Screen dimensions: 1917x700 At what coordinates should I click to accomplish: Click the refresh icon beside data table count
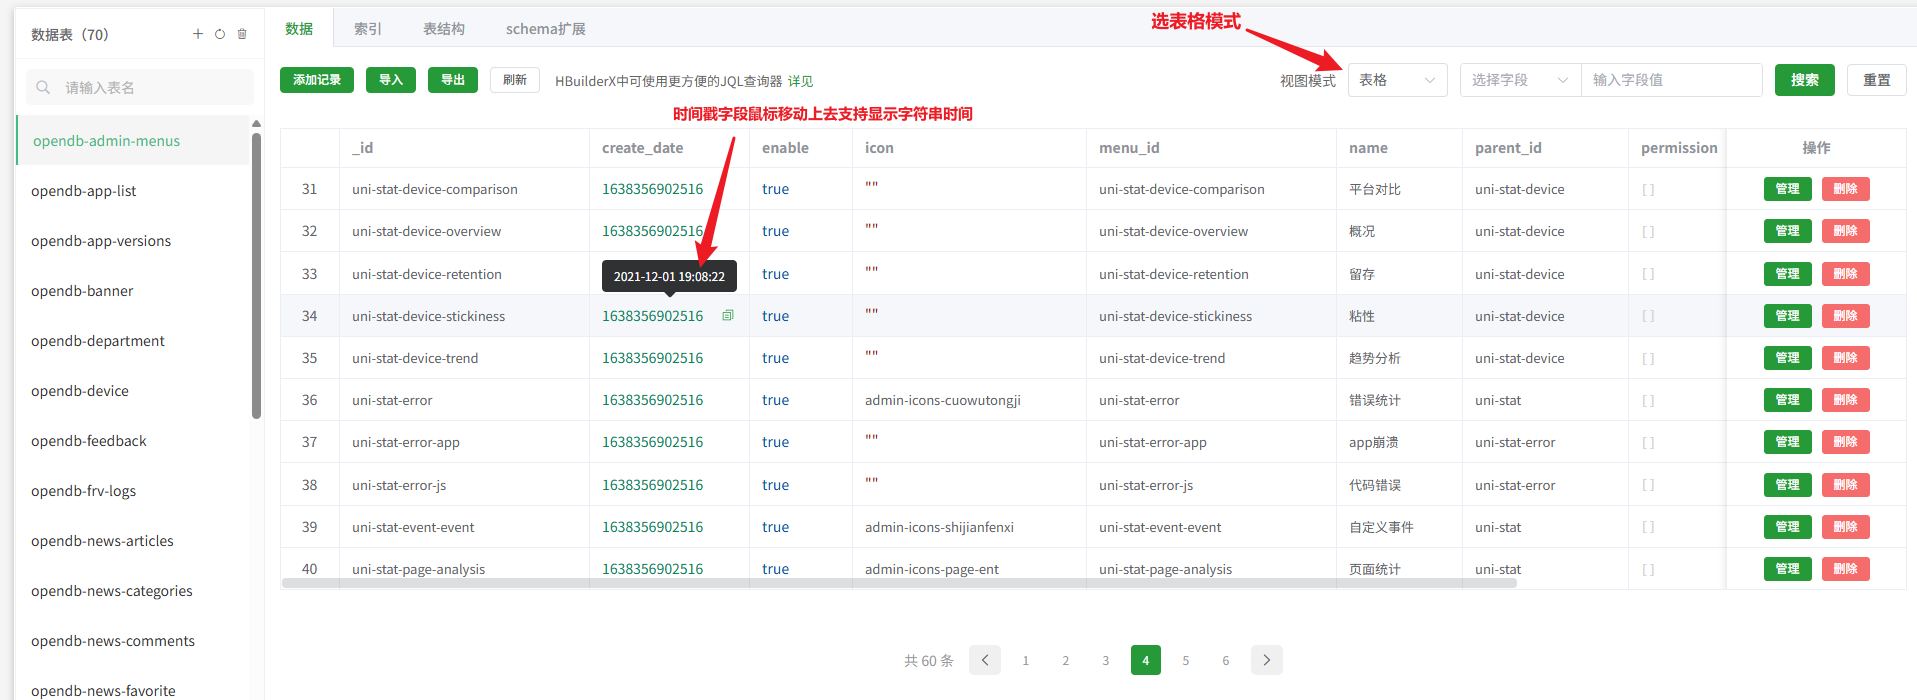tap(220, 34)
